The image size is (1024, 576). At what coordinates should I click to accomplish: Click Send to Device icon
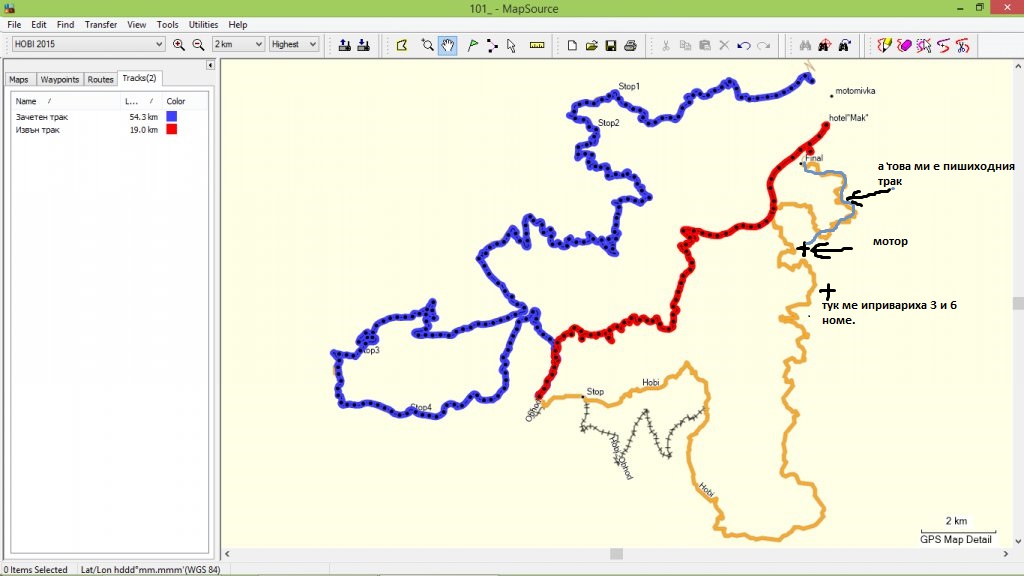345,45
